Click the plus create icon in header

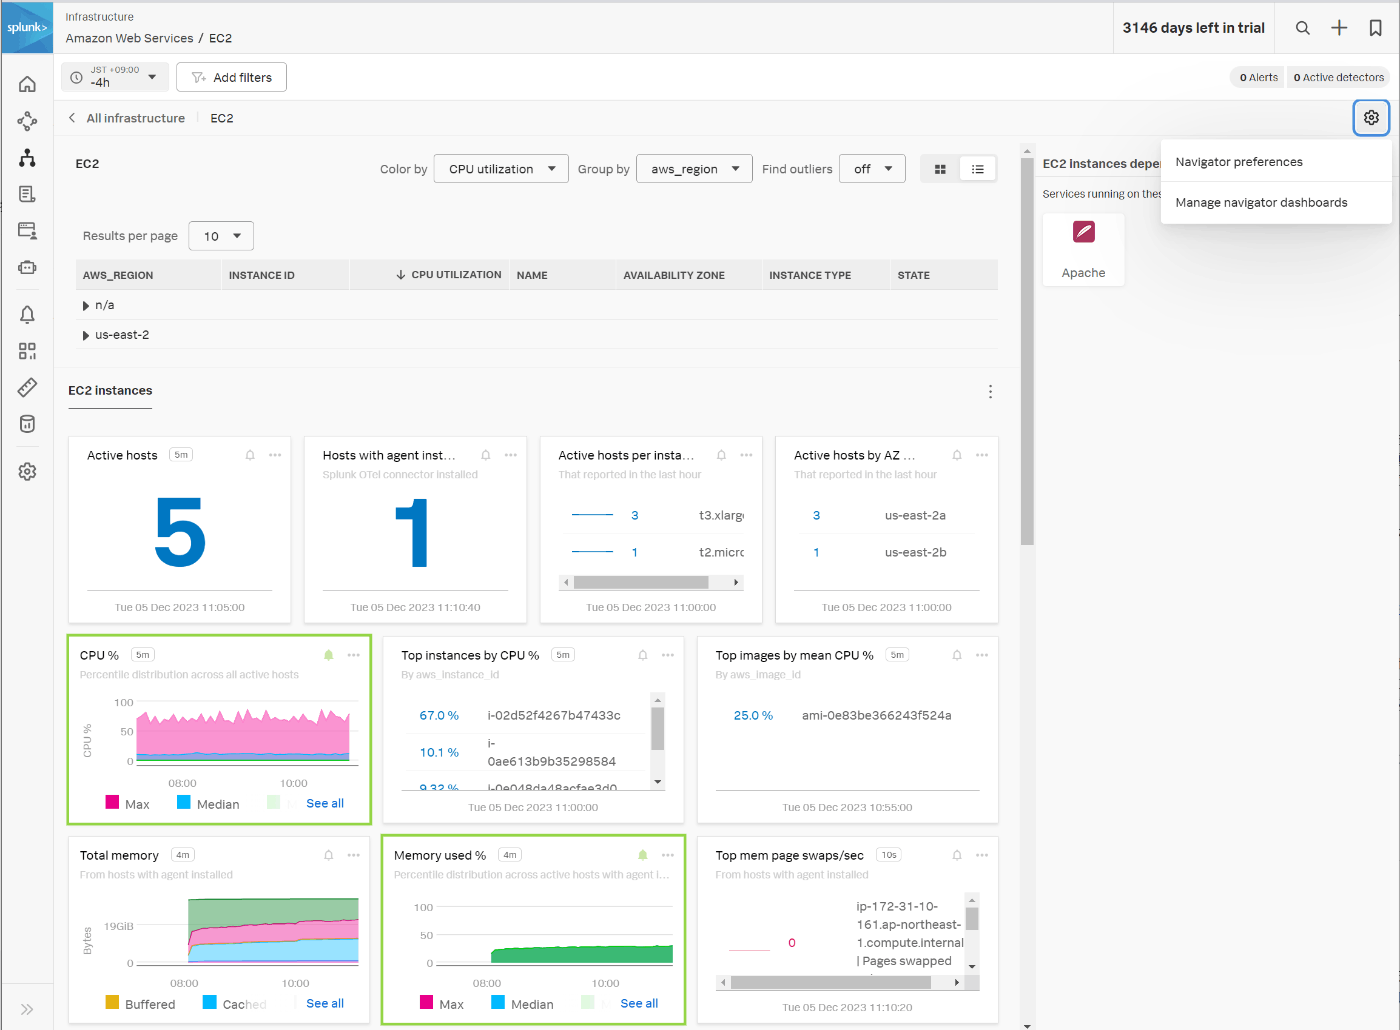pyautogui.click(x=1339, y=28)
